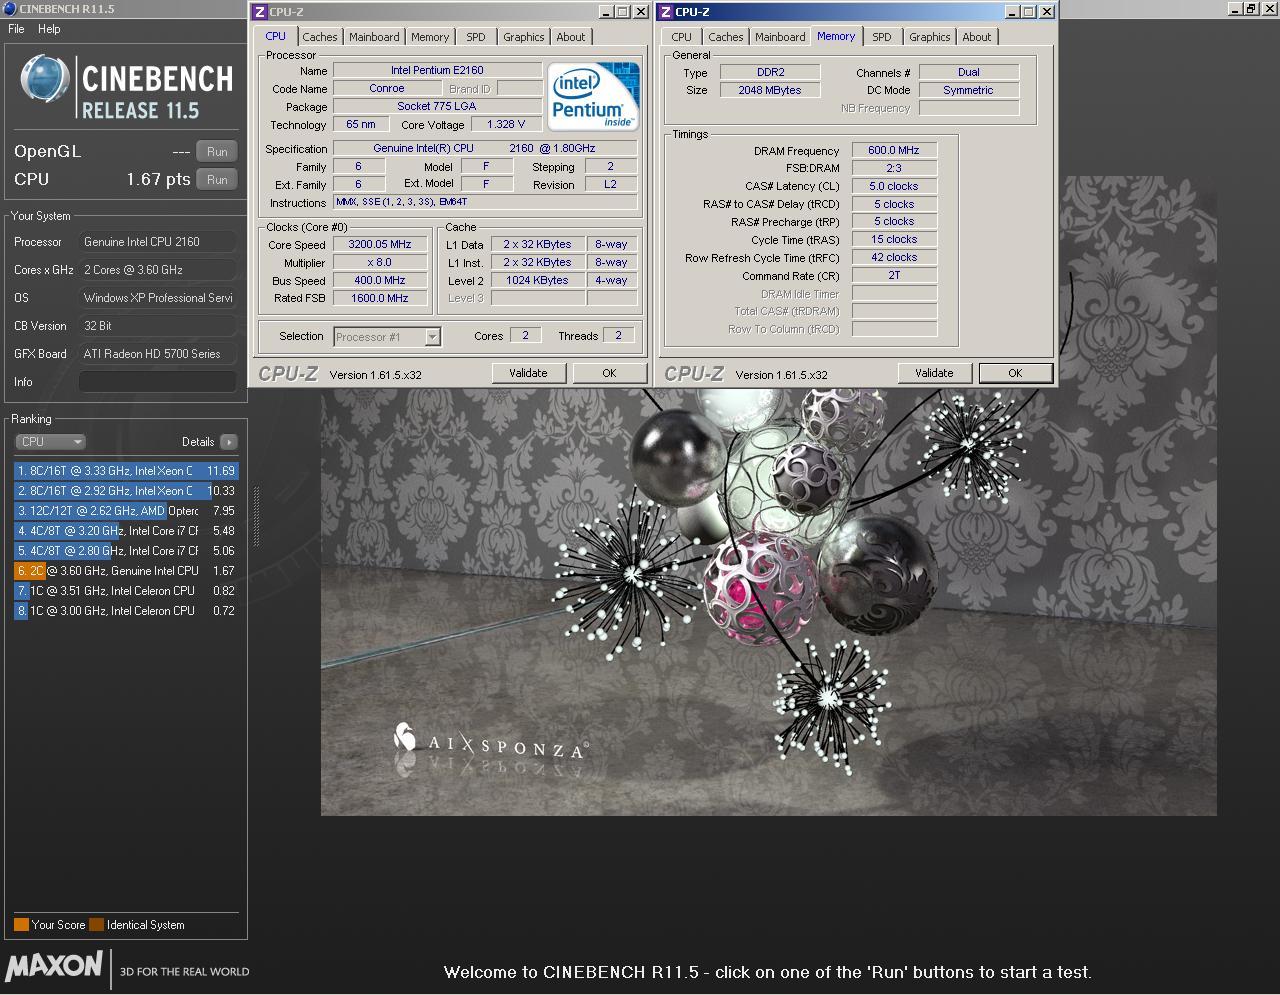Viewport: 1280px width, 995px height.
Task: Run the CPU benchmark test
Action: [217, 180]
